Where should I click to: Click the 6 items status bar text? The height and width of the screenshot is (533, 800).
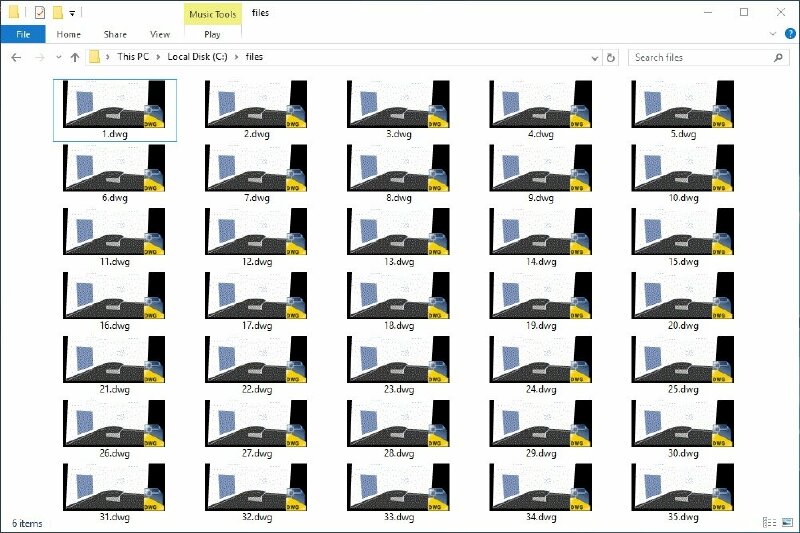[x=27, y=523]
